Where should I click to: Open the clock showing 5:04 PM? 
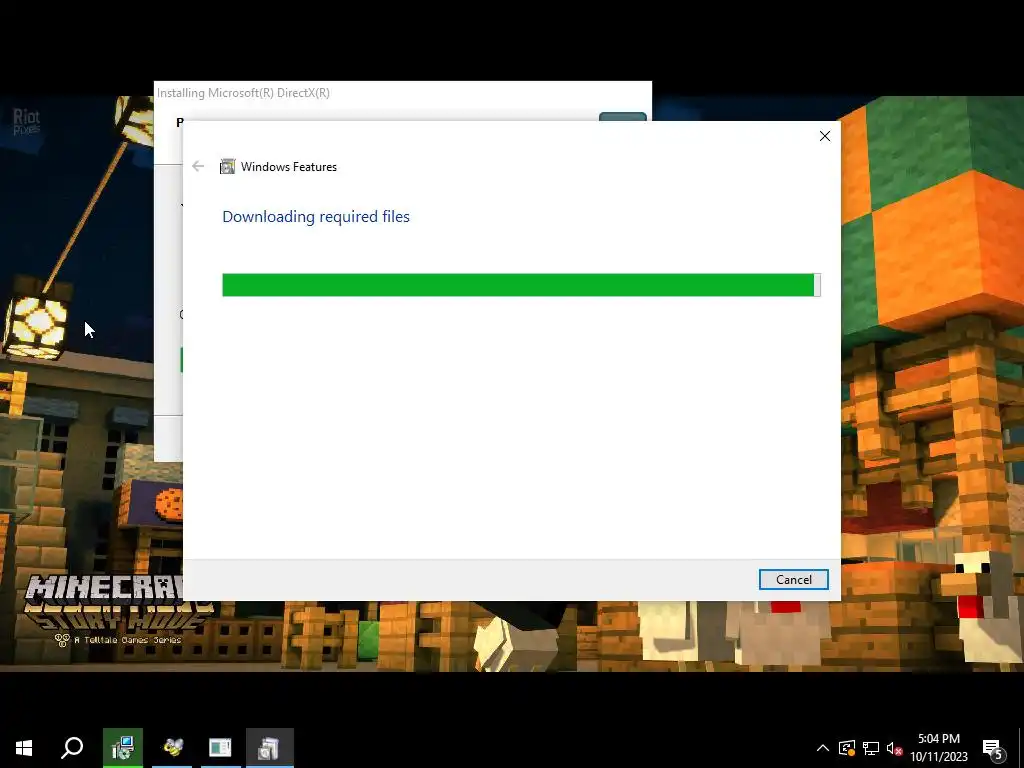(x=938, y=748)
